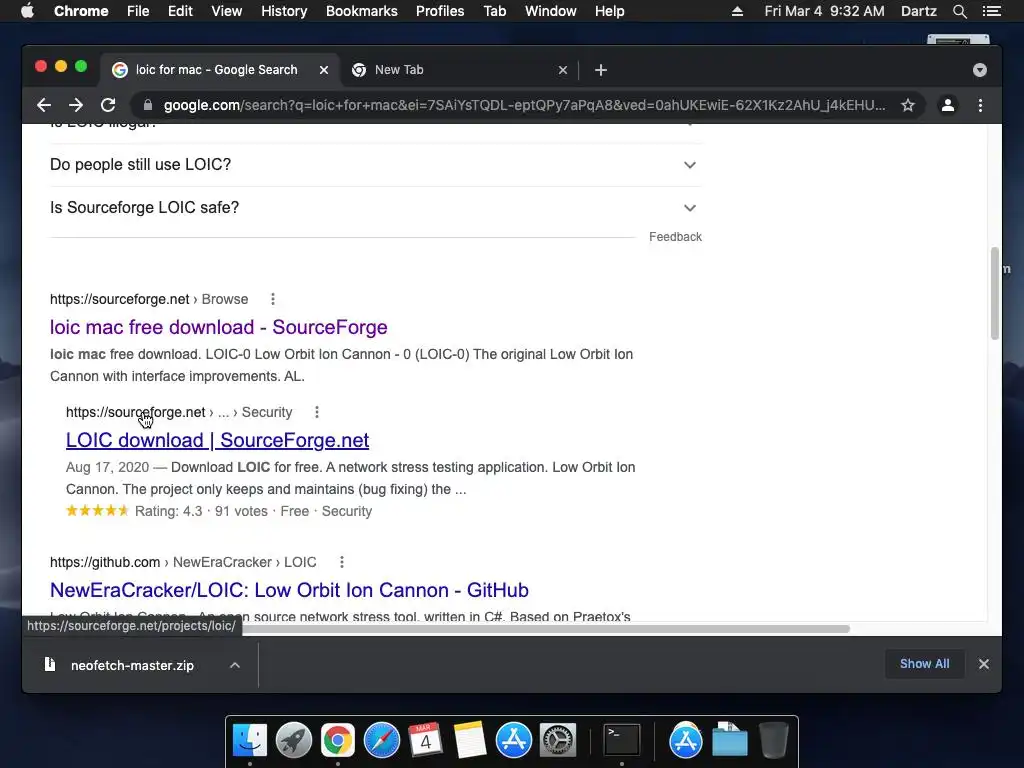Click the date and time in menu bar
Screen dimensions: 1024x768
824,11
